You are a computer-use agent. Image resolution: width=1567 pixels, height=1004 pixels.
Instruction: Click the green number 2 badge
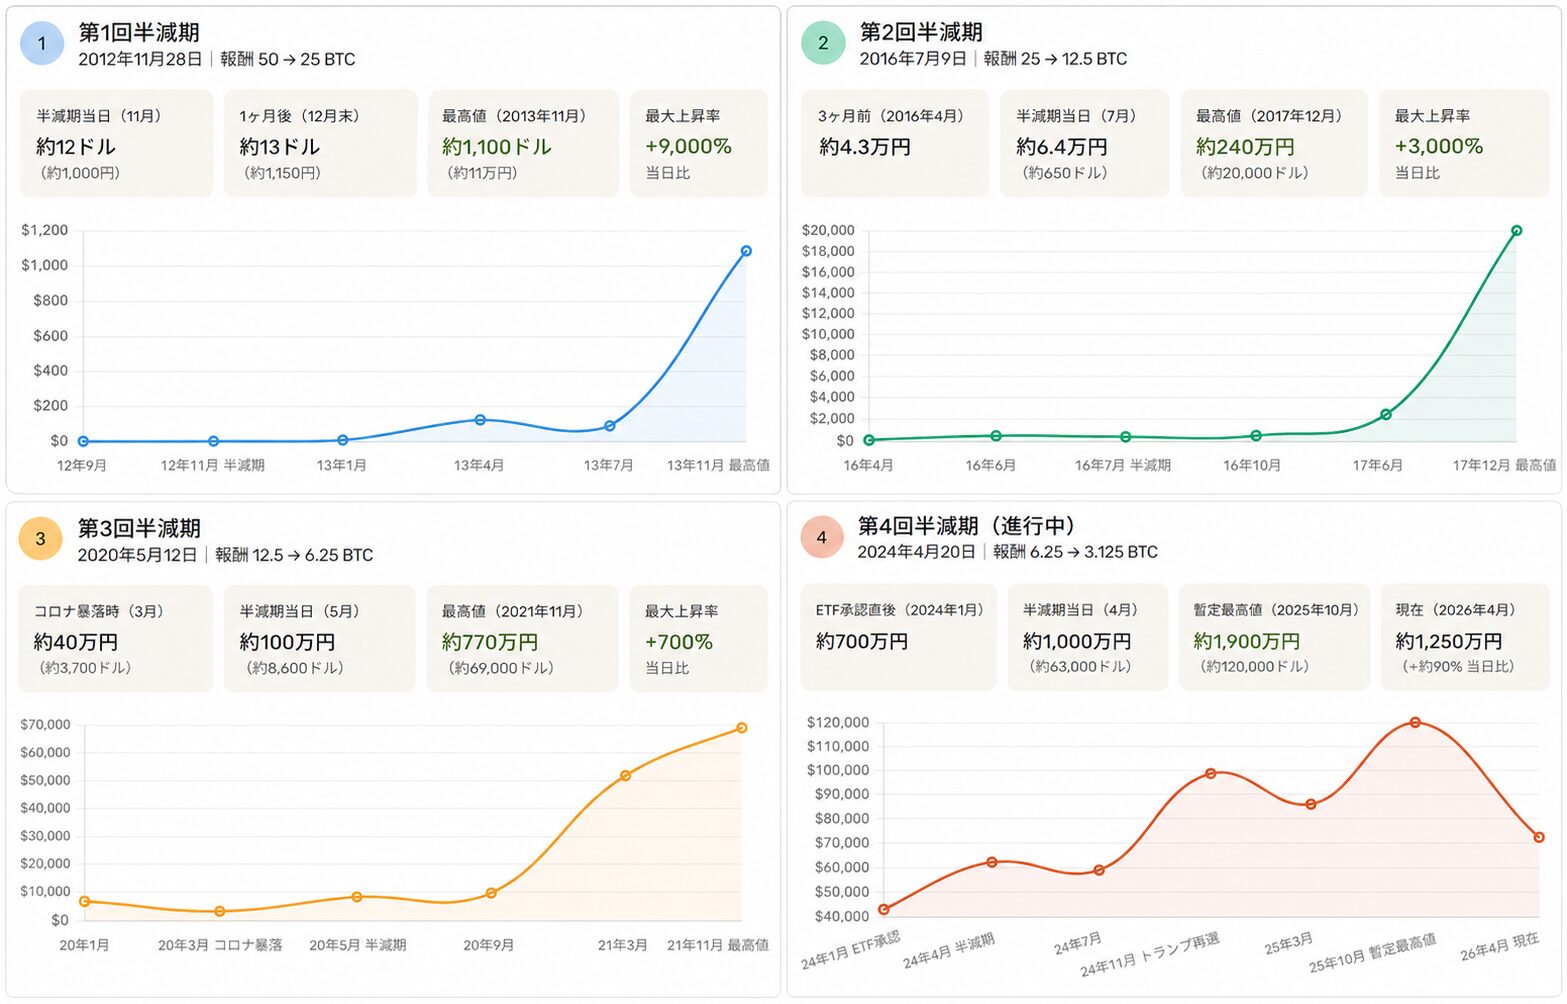coord(823,43)
